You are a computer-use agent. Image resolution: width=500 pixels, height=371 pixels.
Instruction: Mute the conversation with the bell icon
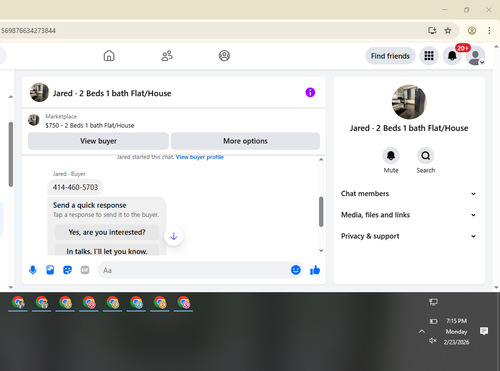pos(391,156)
